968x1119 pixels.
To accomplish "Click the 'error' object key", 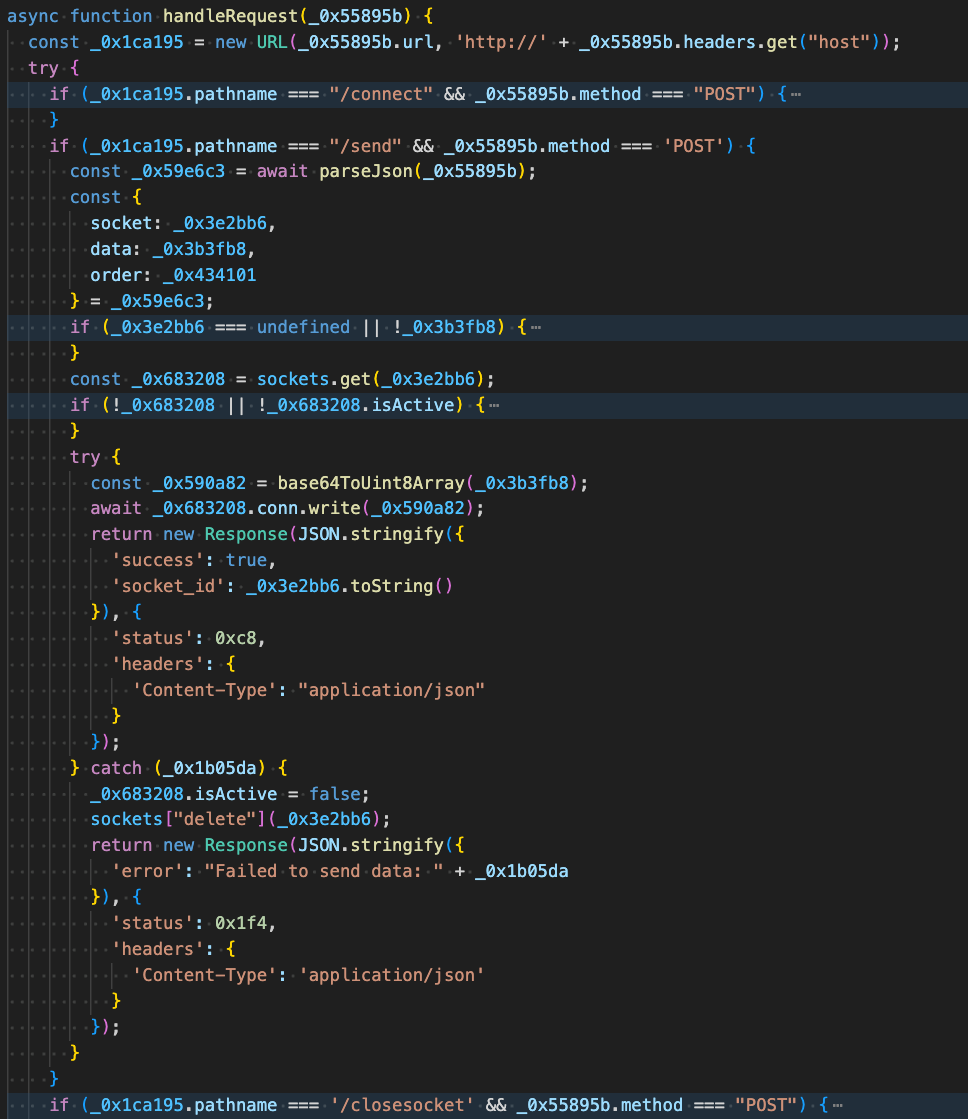I will point(147,871).
